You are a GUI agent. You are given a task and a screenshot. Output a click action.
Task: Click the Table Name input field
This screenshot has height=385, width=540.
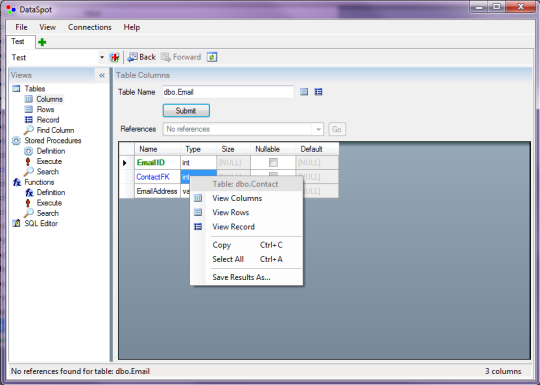pos(228,92)
